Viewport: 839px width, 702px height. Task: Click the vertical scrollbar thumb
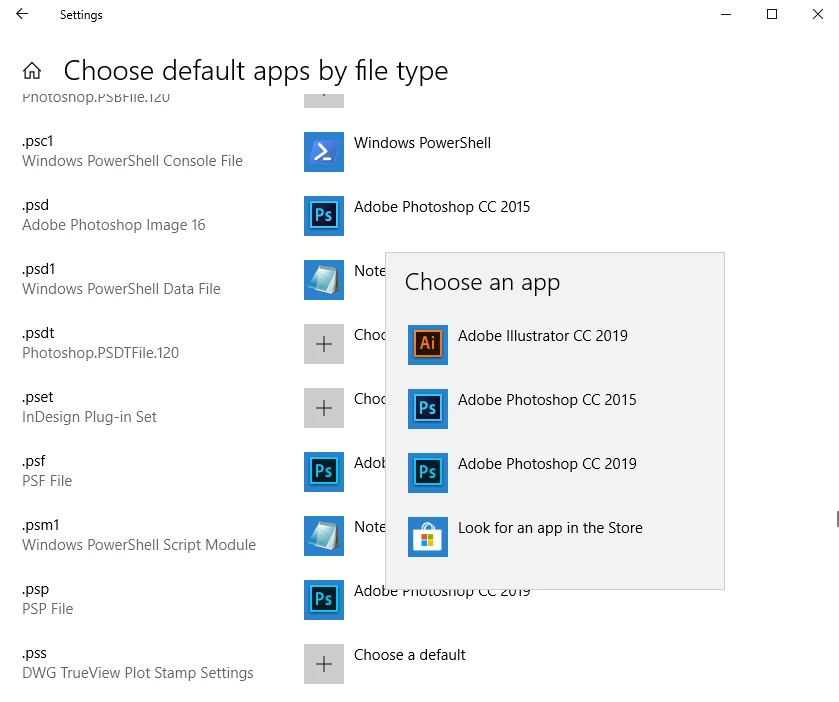837,519
